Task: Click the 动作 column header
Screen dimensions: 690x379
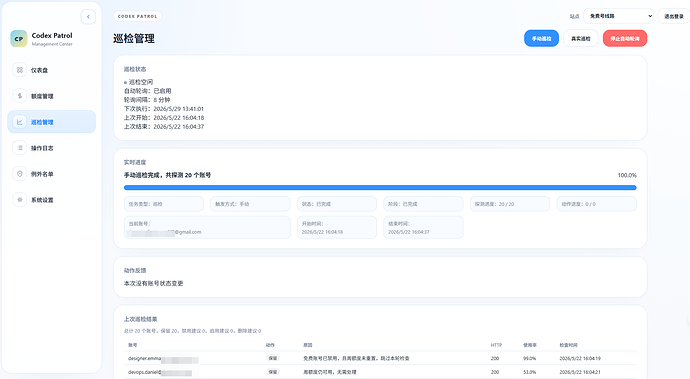Action: (x=270, y=345)
